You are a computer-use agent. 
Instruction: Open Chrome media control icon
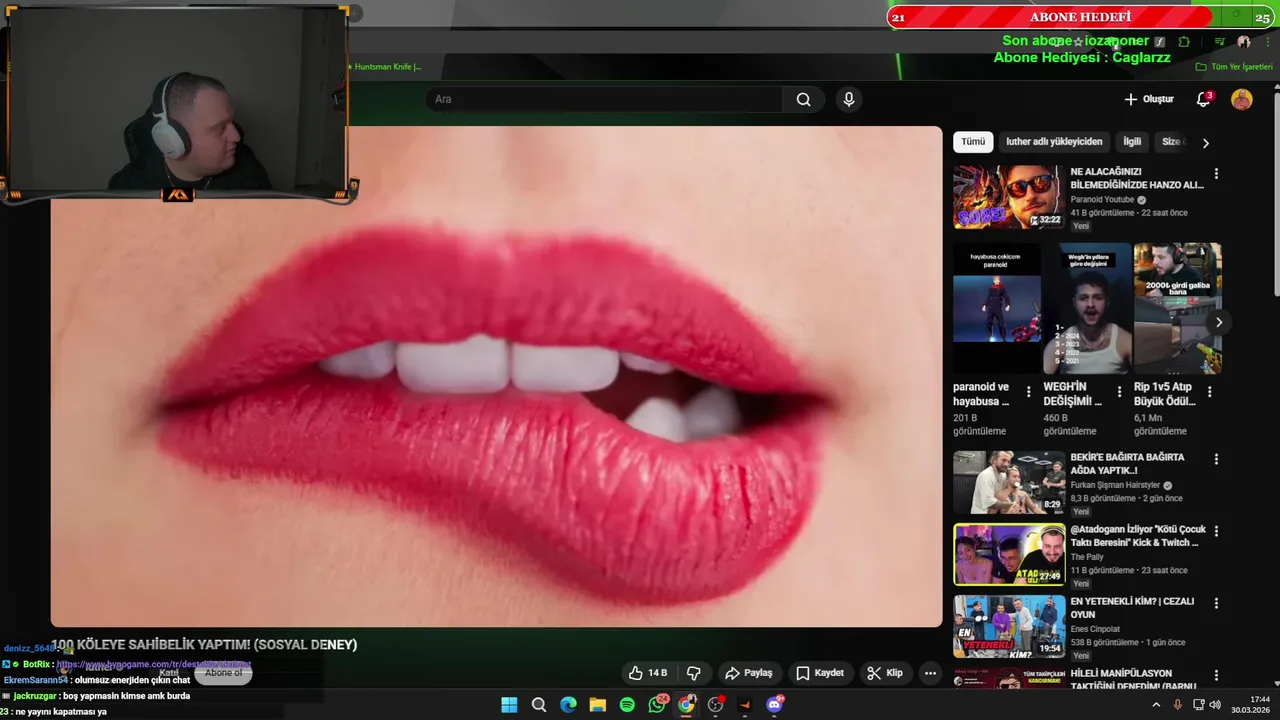[x=1219, y=42]
